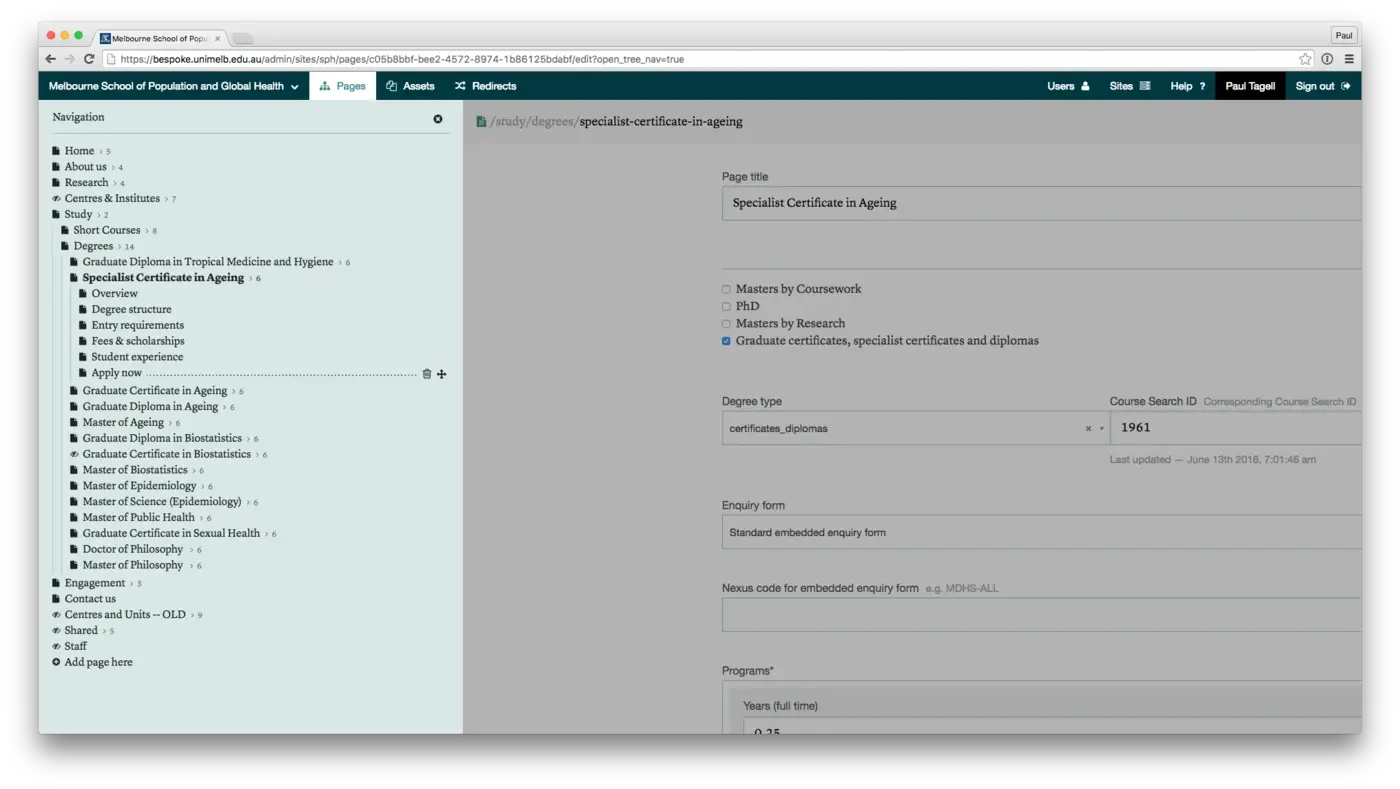Image resolution: width=1400 pixels, height=789 pixels.
Task: Expand the Engagement node arrow
Action: 132,583
